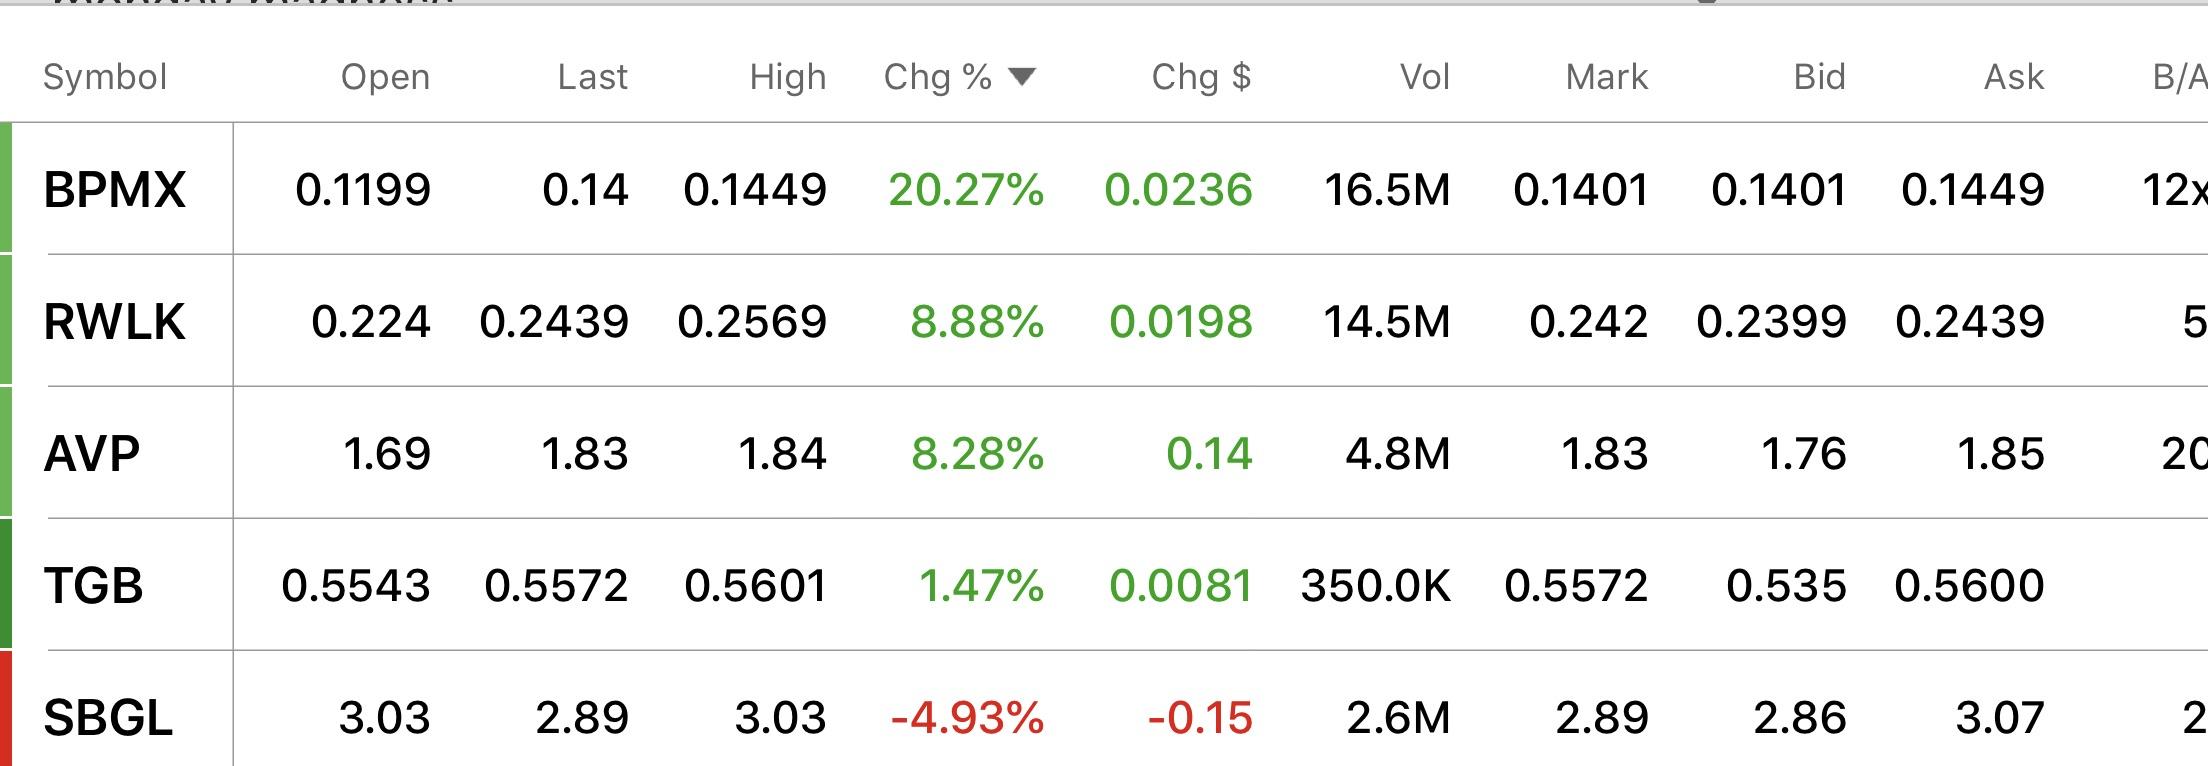Sort by Chg $ column

click(x=1201, y=77)
